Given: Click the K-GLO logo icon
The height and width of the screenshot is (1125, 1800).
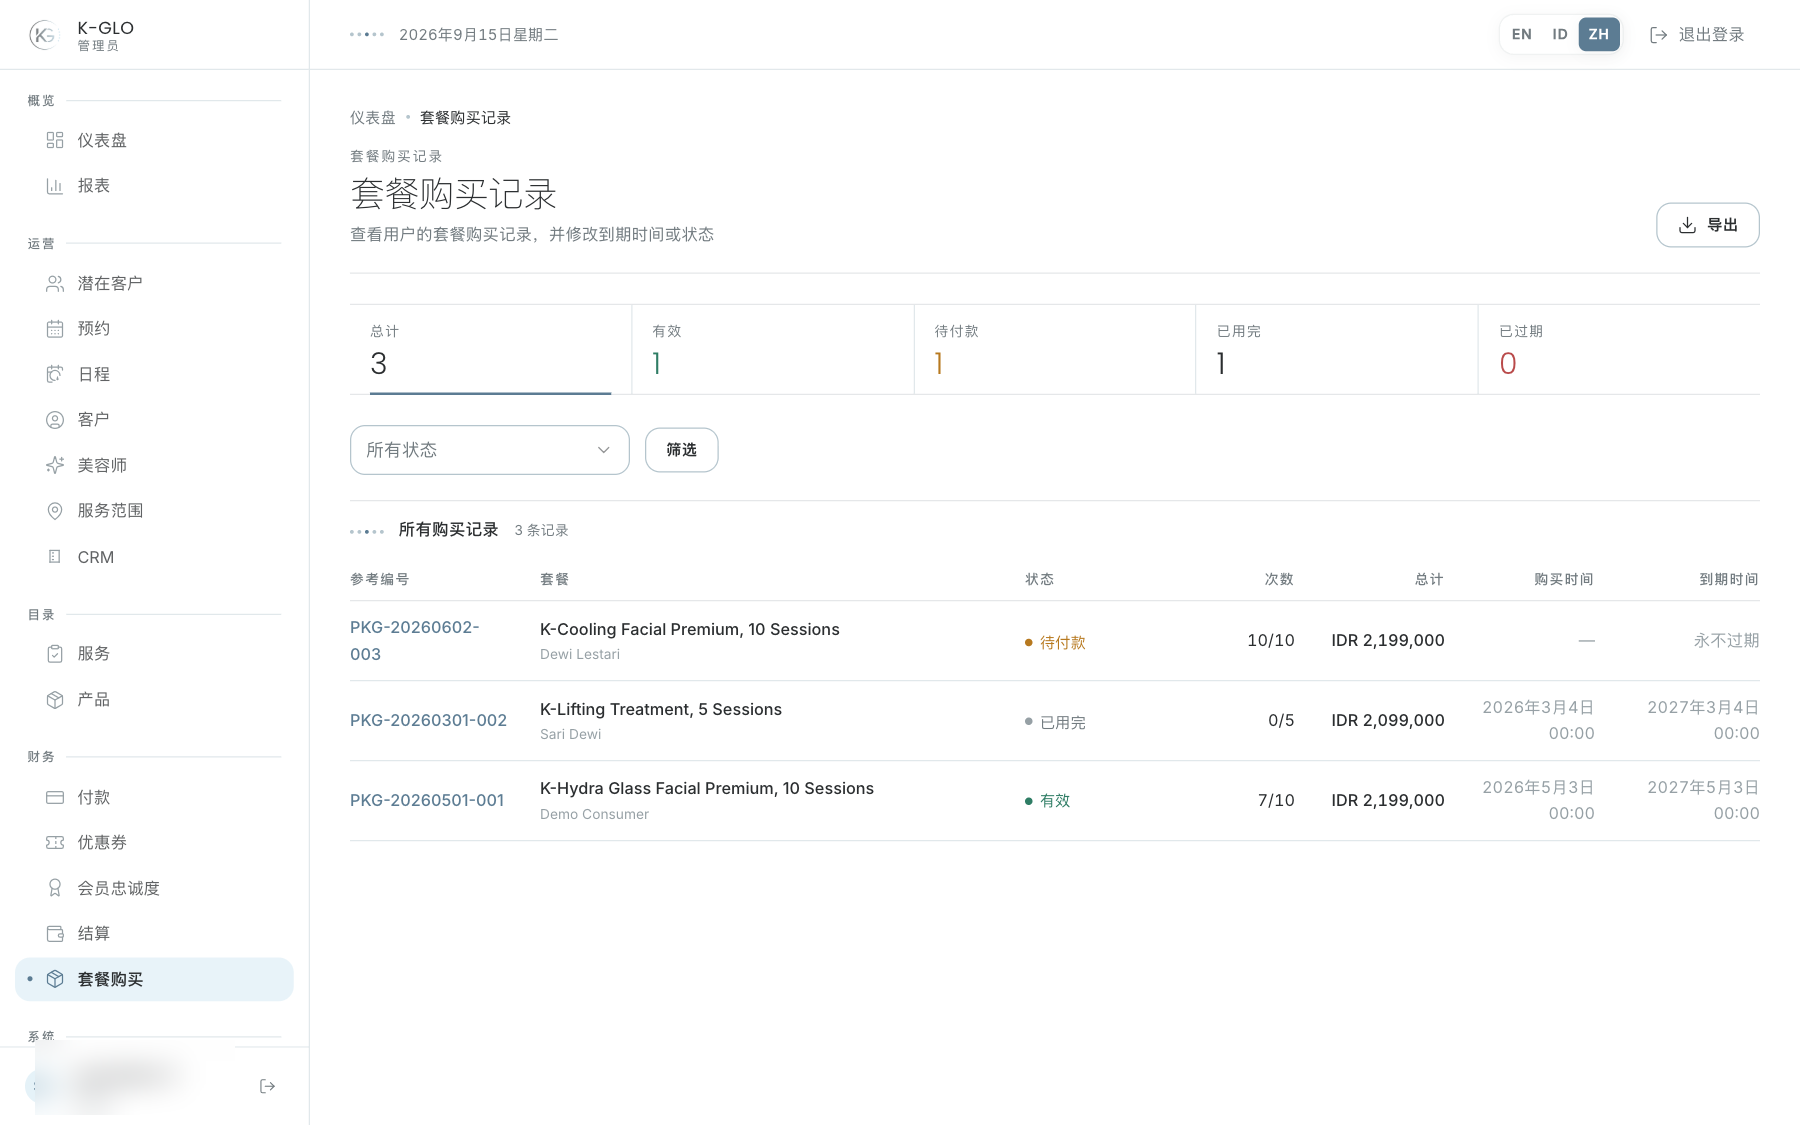Looking at the screenshot, I should 44,35.
